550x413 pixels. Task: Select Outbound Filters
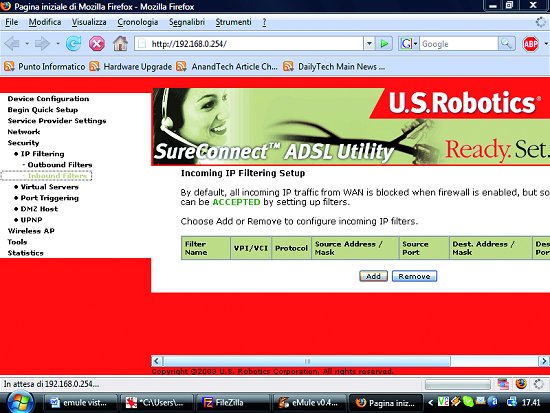coord(60,165)
